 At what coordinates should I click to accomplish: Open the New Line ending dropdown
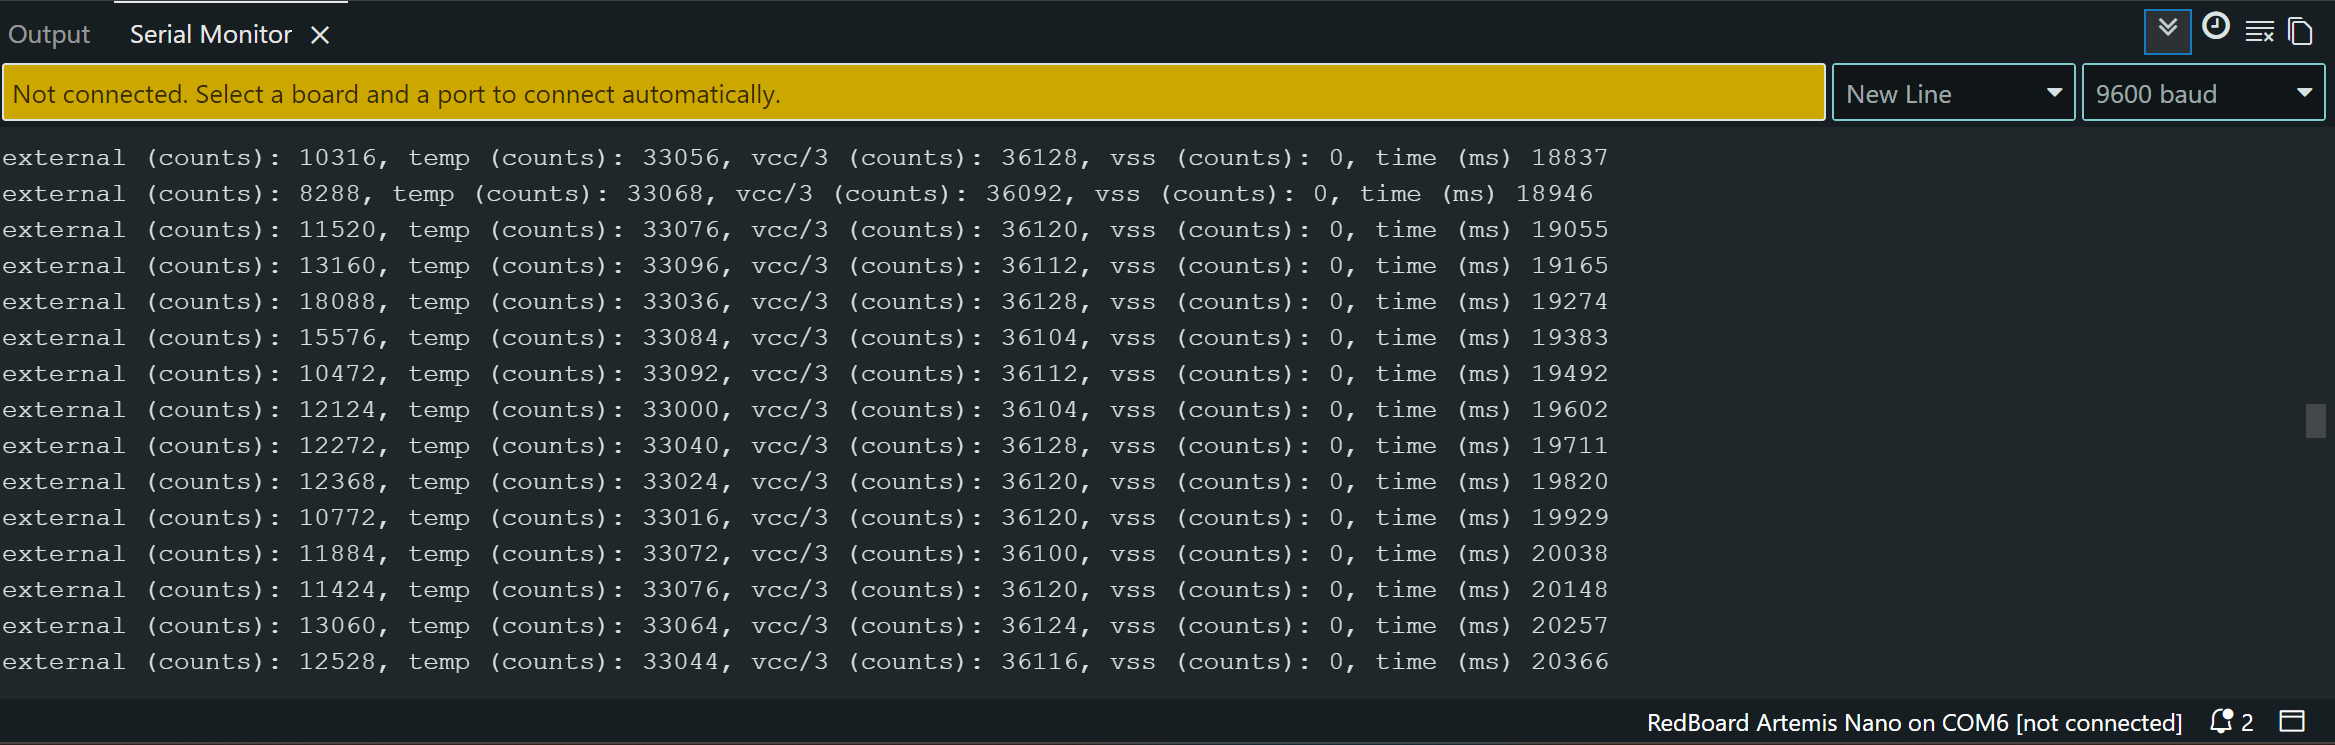1953,93
